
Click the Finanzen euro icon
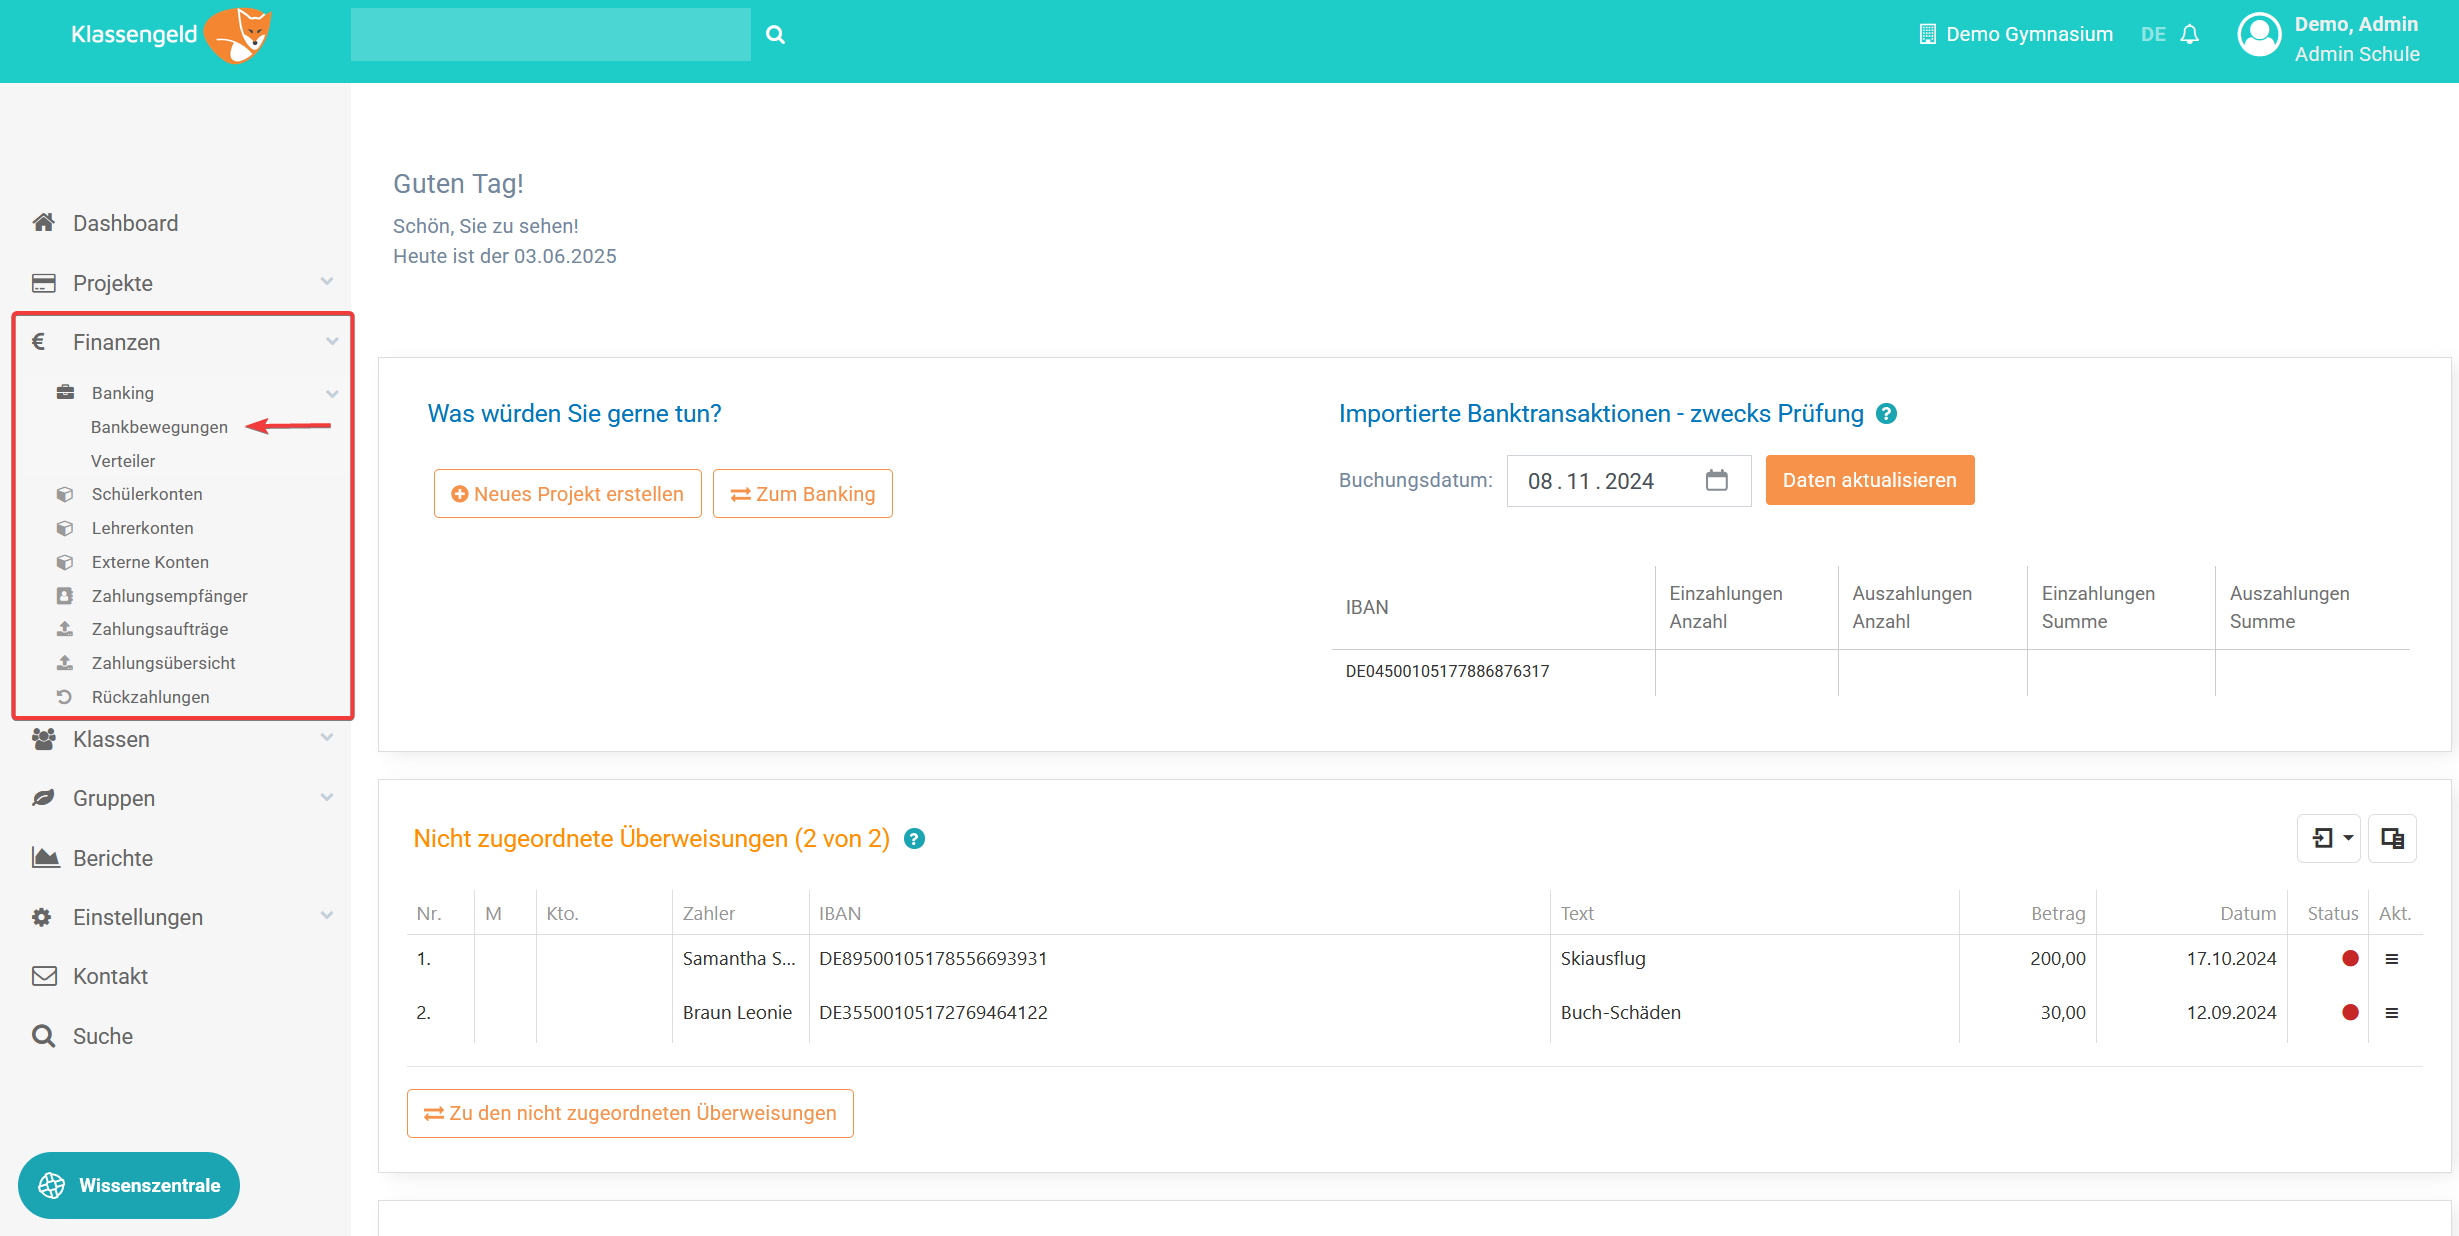[39, 342]
